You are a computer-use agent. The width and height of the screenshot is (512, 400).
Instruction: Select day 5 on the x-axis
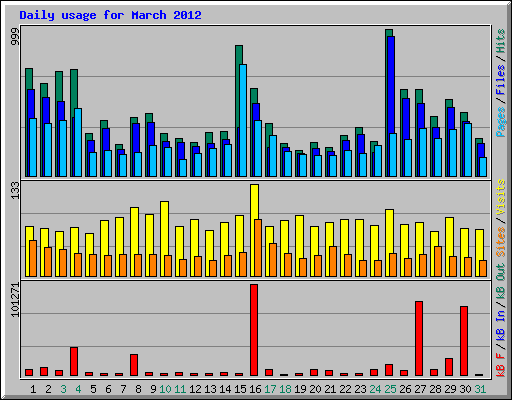[93, 389]
